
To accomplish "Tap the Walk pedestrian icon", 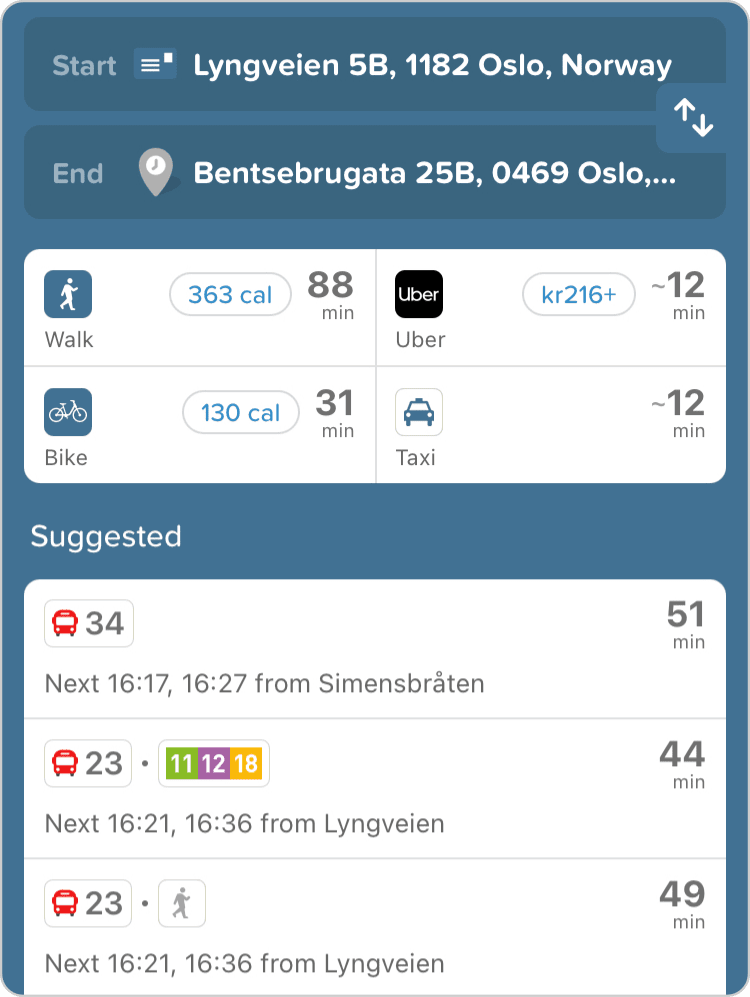I will click(x=68, y=294).
